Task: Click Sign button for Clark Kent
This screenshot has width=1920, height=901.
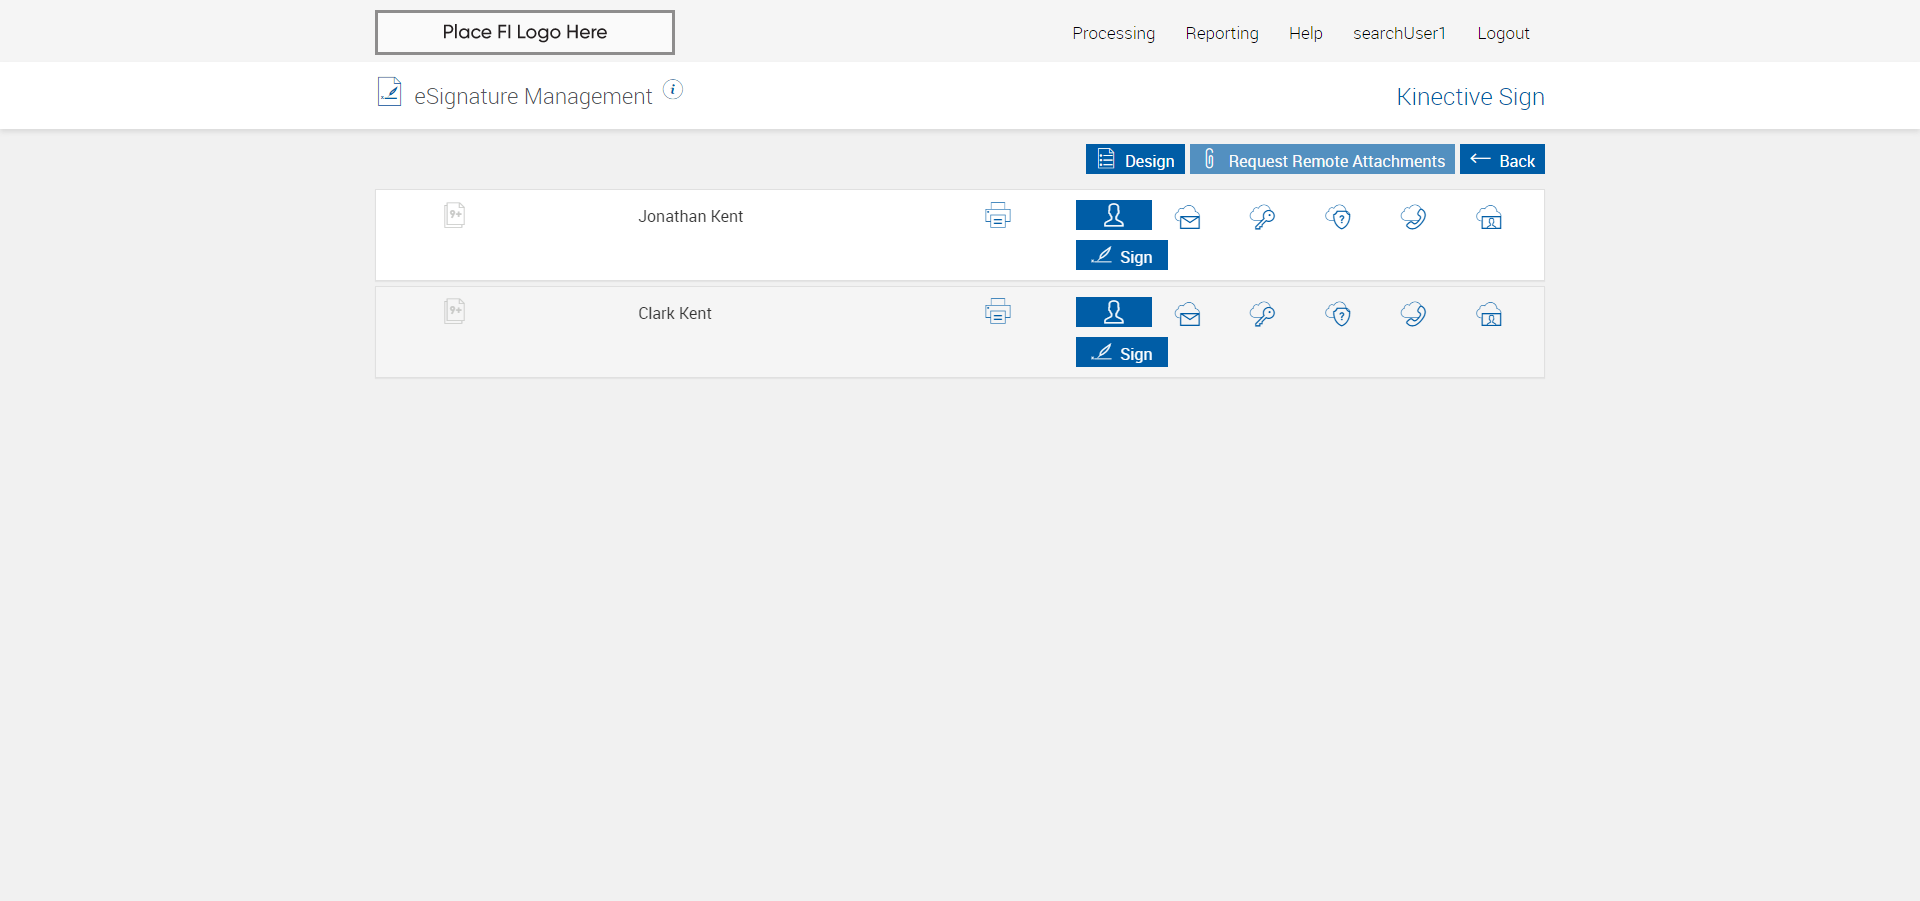Action: (x=1121, y=353)
